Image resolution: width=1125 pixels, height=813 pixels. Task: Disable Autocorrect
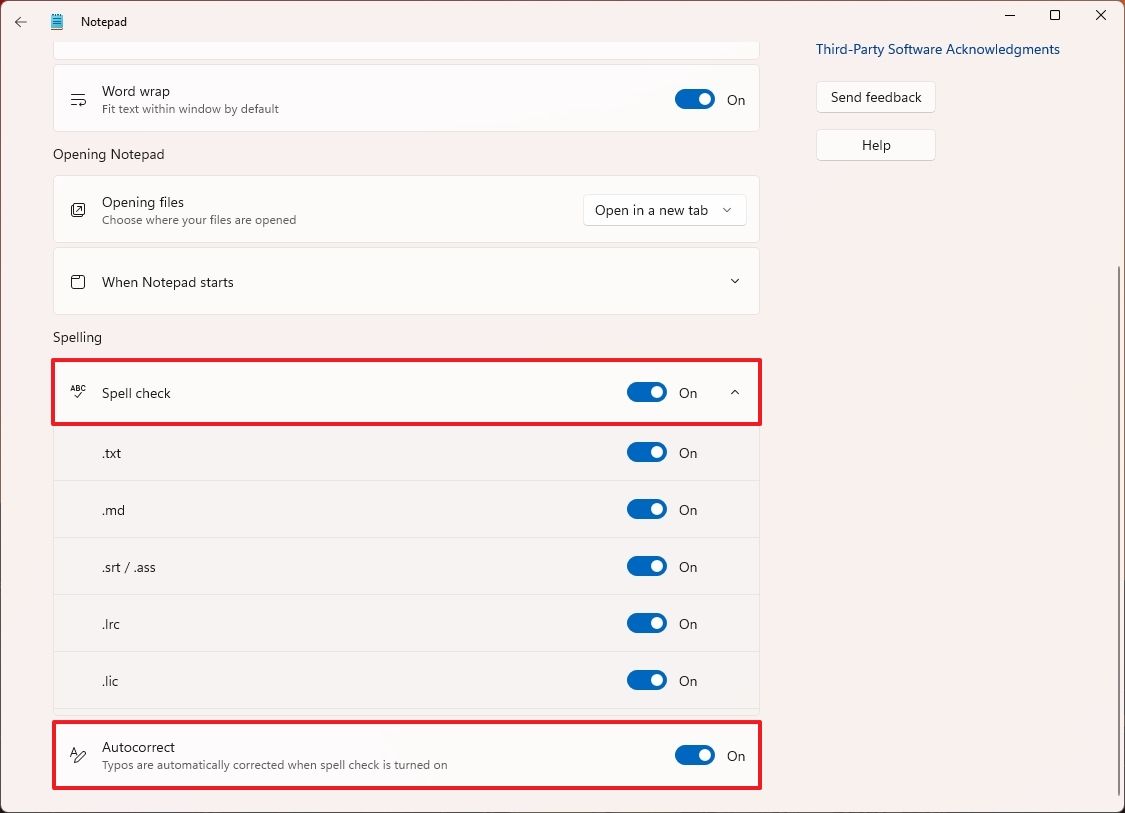[694, 755]
